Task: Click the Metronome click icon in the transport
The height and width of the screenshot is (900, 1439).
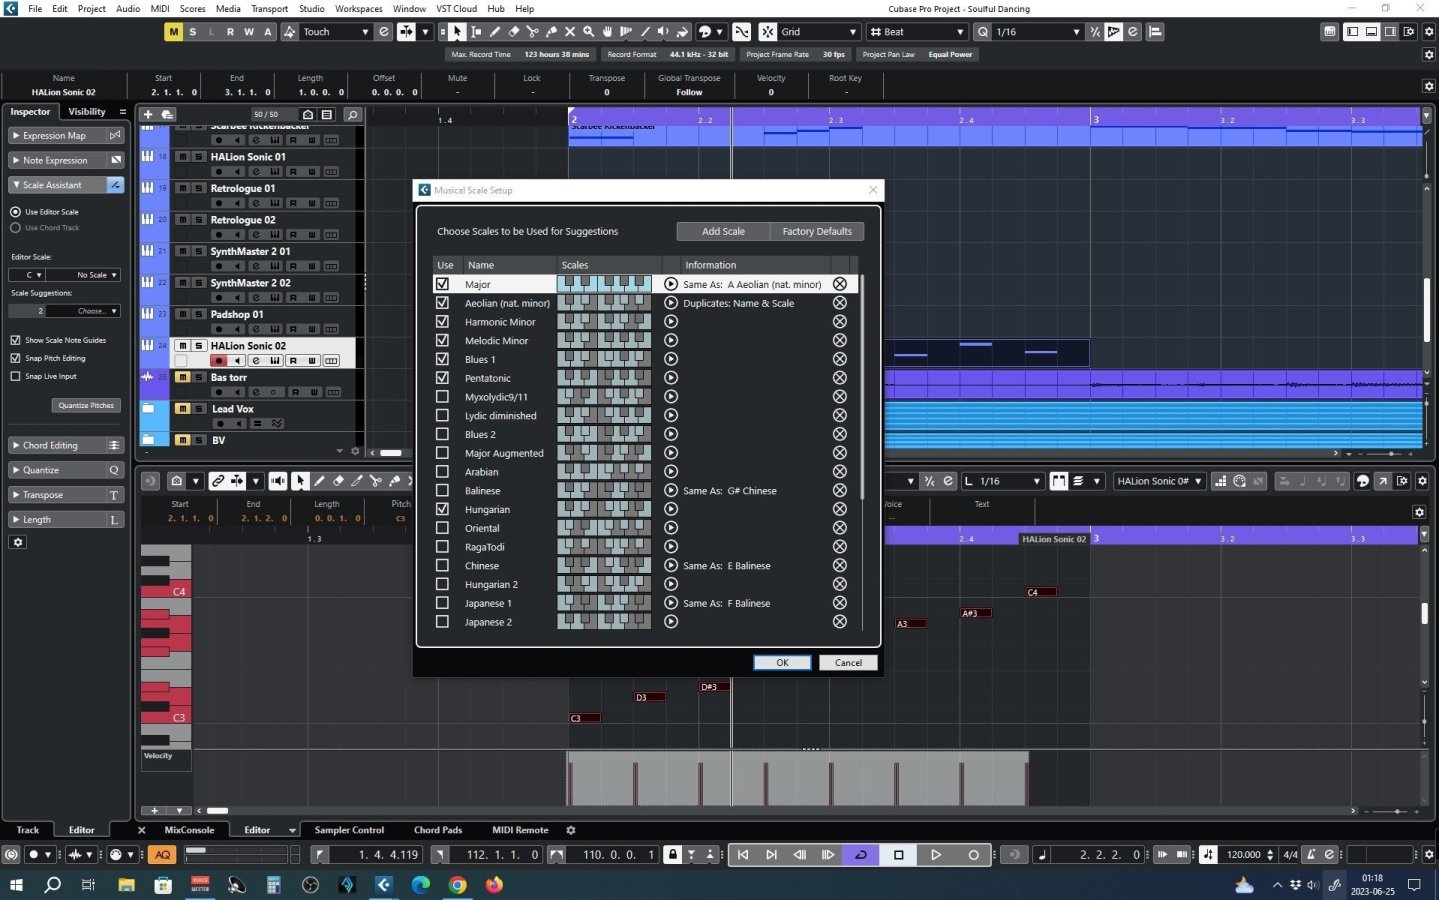Action: tap(1312, 855)
